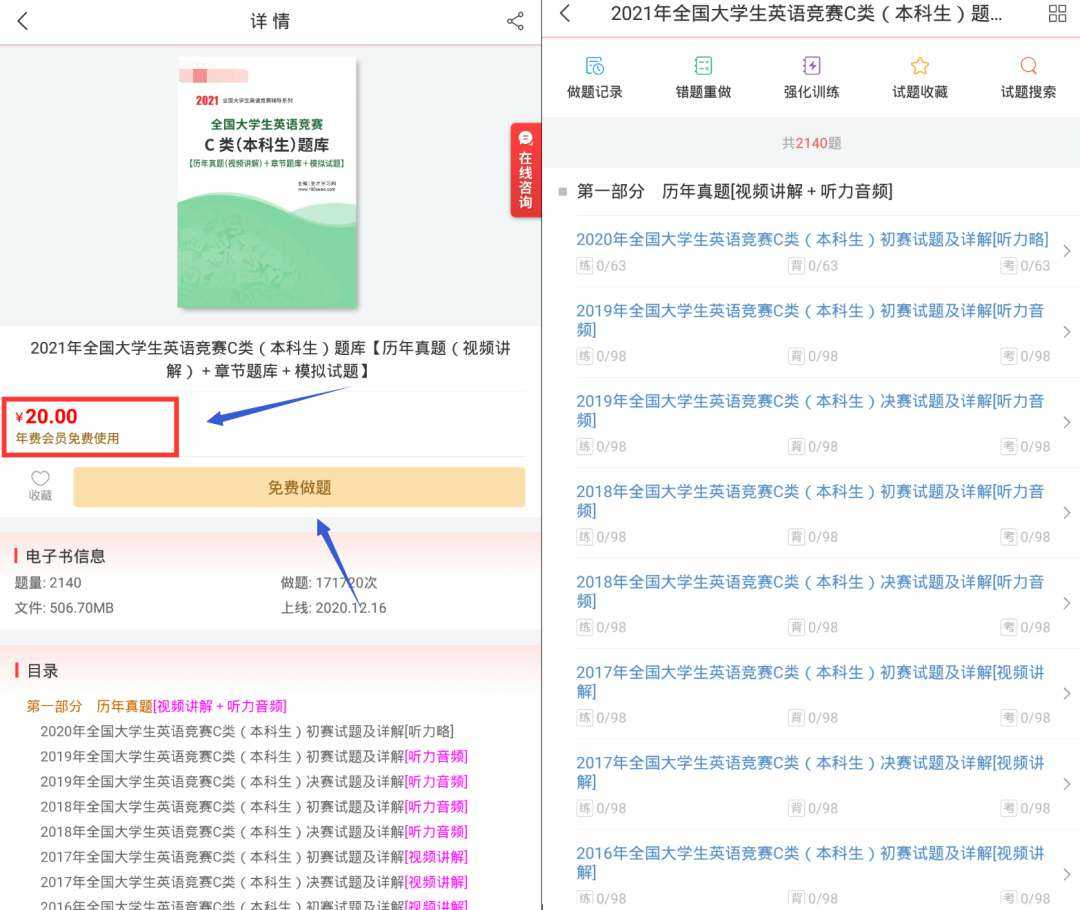Expand chevron for 2020年初赛 row

[x=1067, y=251]
